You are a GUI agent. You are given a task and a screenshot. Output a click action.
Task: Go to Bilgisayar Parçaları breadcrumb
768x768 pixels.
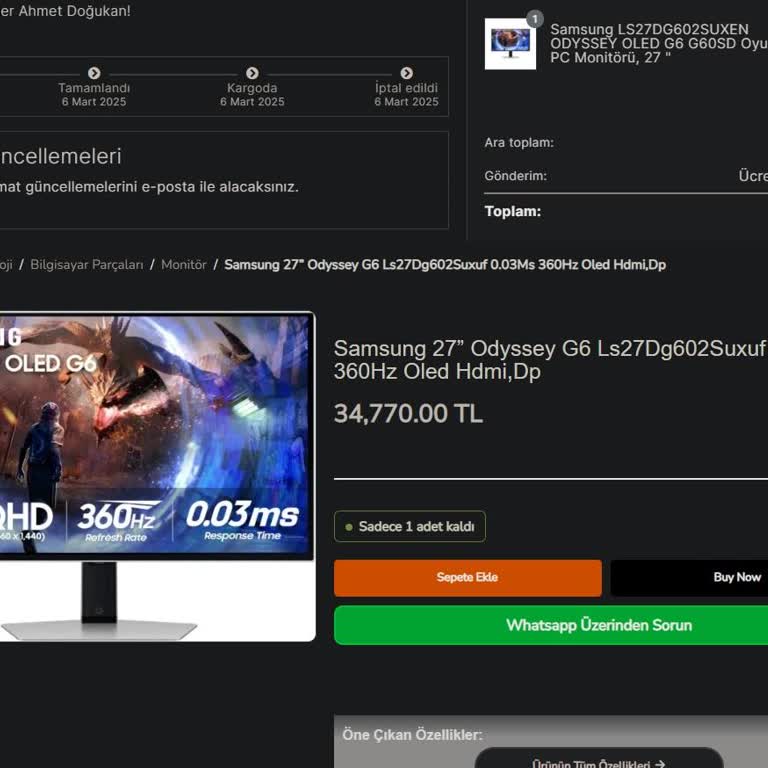87,265
